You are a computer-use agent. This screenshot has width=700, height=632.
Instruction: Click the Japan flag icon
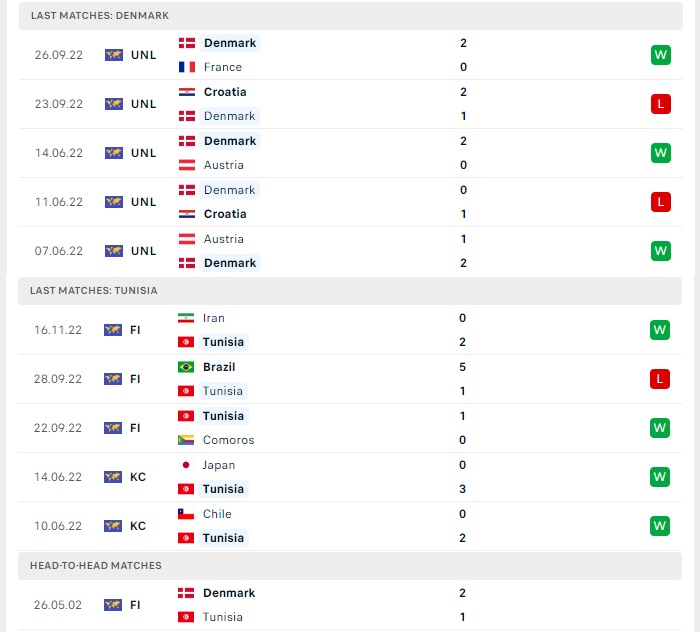[x=186, y=465]
